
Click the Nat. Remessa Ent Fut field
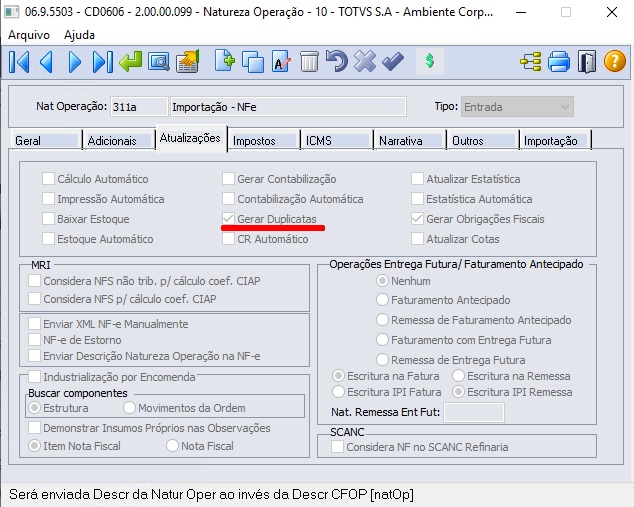473,412
